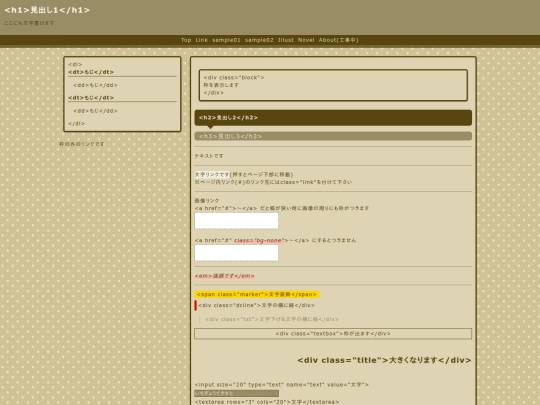Click the div class textbox framed box

point(333,334)
